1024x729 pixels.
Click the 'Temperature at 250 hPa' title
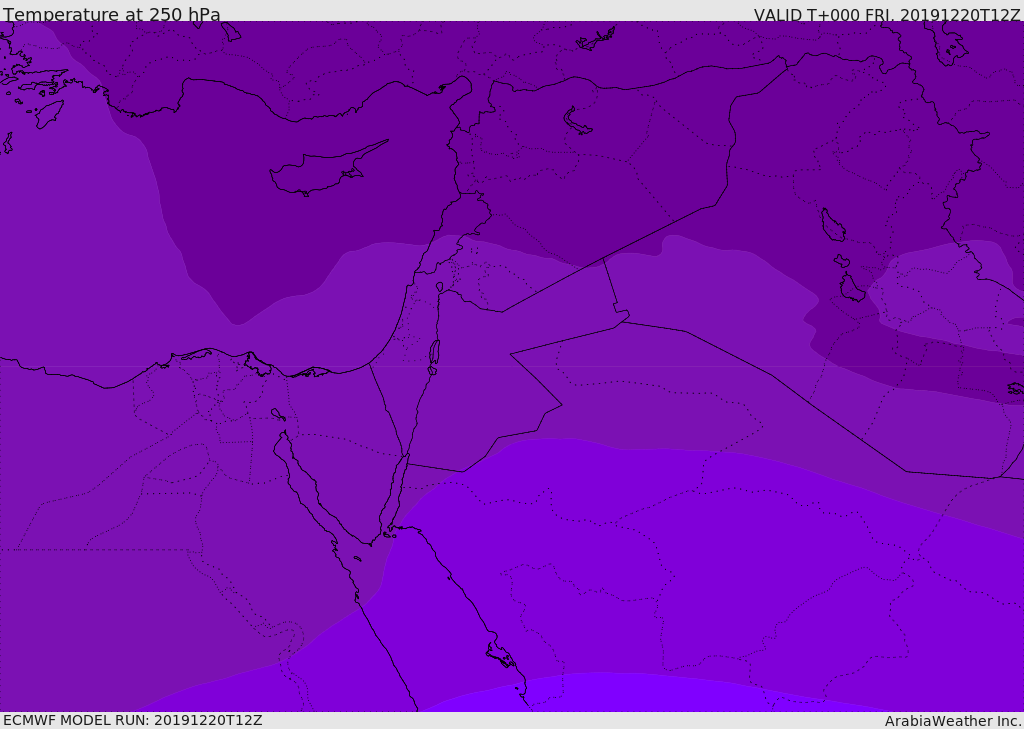pyautogui.click(x=112, y=14)
